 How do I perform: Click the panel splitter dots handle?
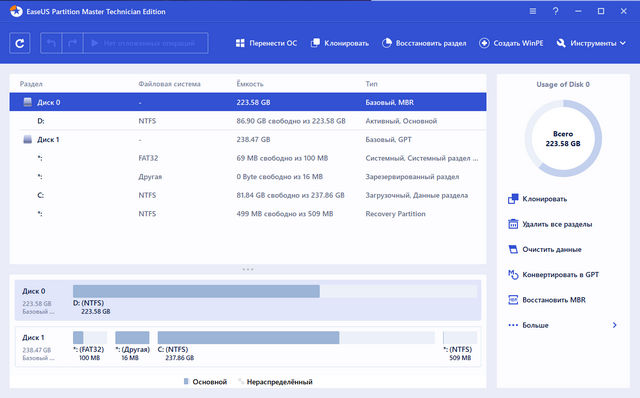click(x=248, y=269)
